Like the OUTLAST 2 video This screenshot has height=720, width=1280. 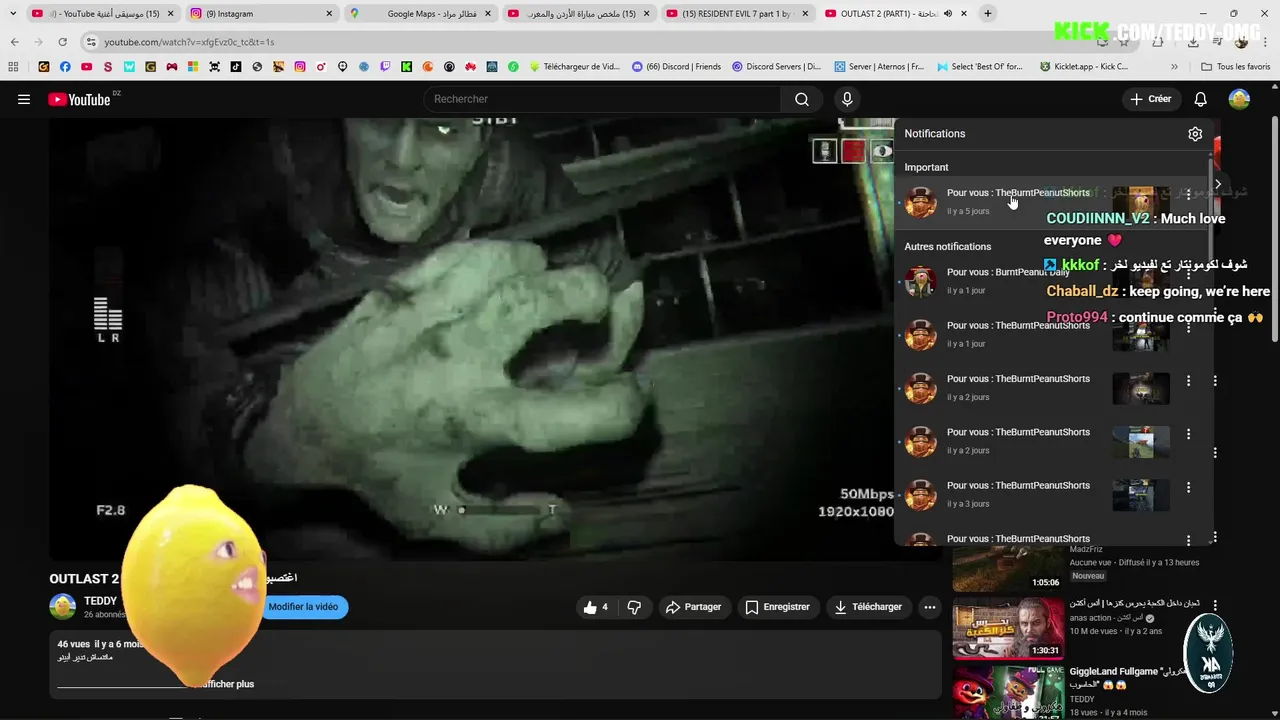596,607
